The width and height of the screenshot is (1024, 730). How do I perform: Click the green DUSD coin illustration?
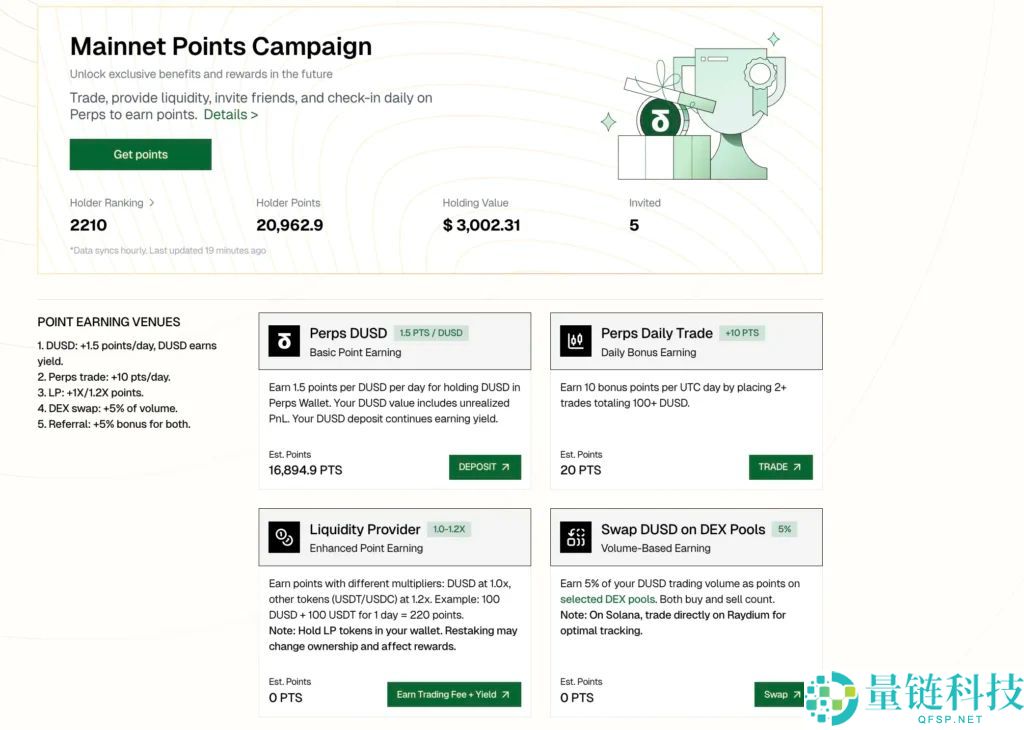(x=660, y=122)
